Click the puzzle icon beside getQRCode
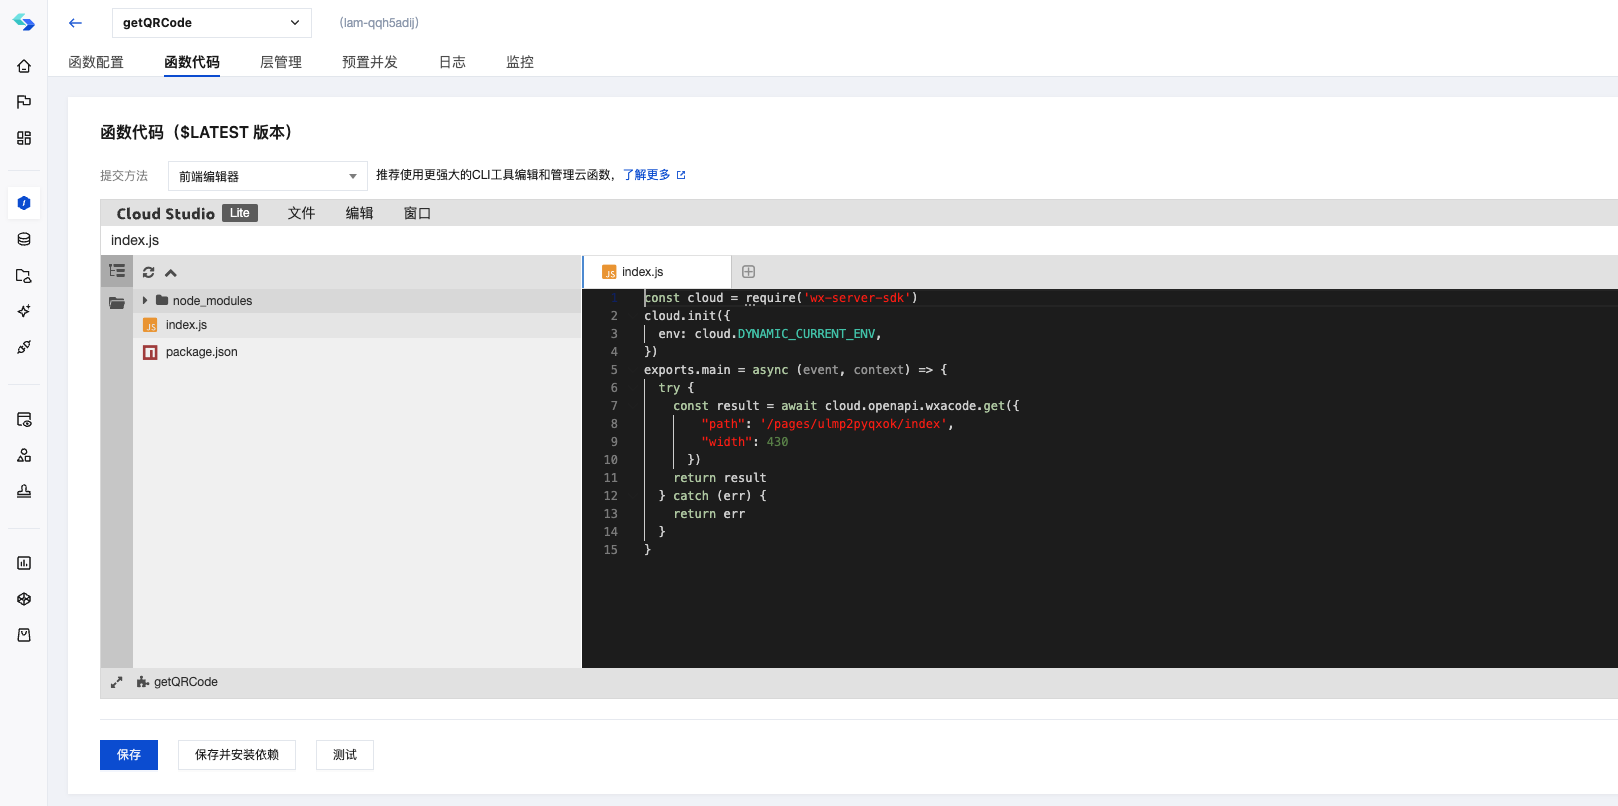1618x806 pixels. [x=143, y=682]
